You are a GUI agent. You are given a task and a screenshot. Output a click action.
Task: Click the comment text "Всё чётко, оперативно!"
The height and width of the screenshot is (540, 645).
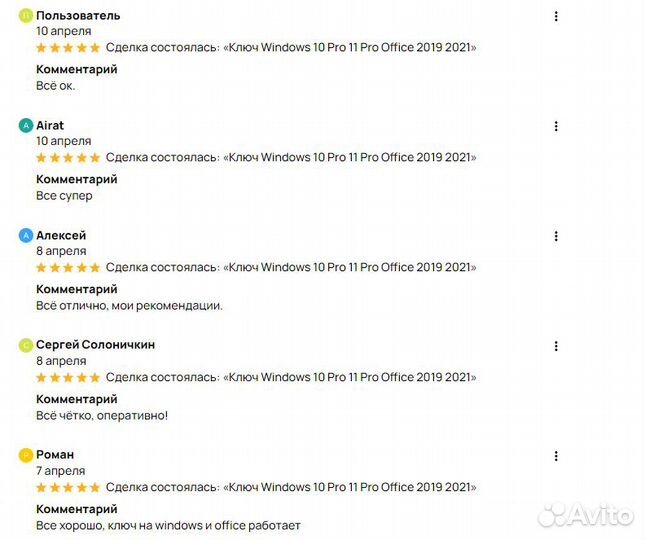[102, 415]
